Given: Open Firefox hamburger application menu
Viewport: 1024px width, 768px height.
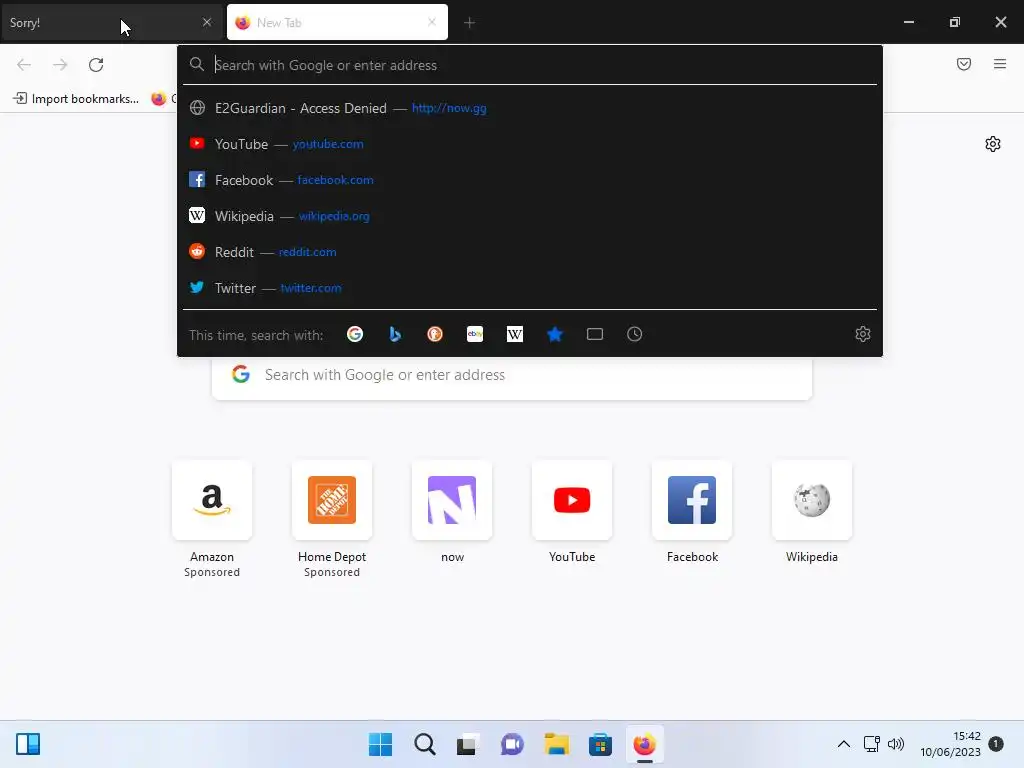Looking at the screenshot, I should pyautogui.click(x=1000, y=64).
